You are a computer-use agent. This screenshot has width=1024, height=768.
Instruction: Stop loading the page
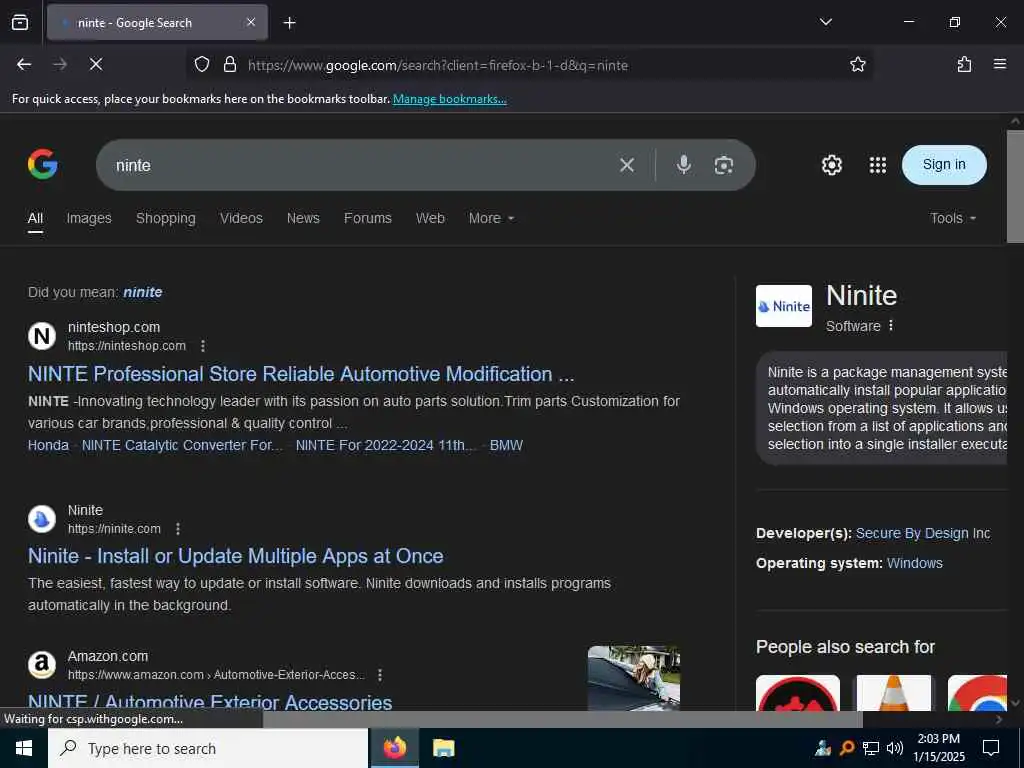click(x=96, y=64)
